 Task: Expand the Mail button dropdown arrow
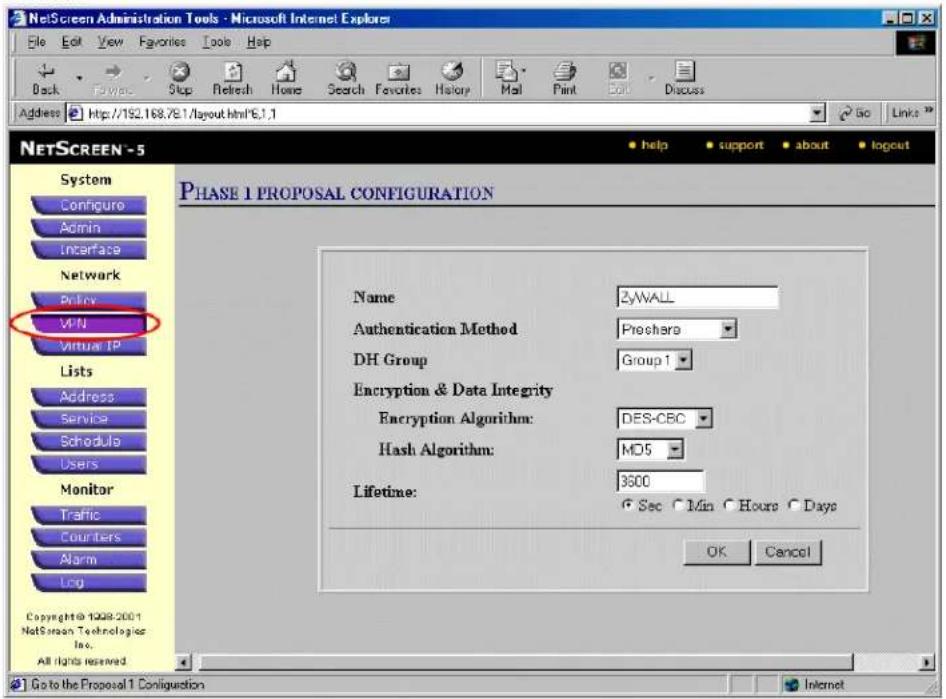(x=524, y=71)
